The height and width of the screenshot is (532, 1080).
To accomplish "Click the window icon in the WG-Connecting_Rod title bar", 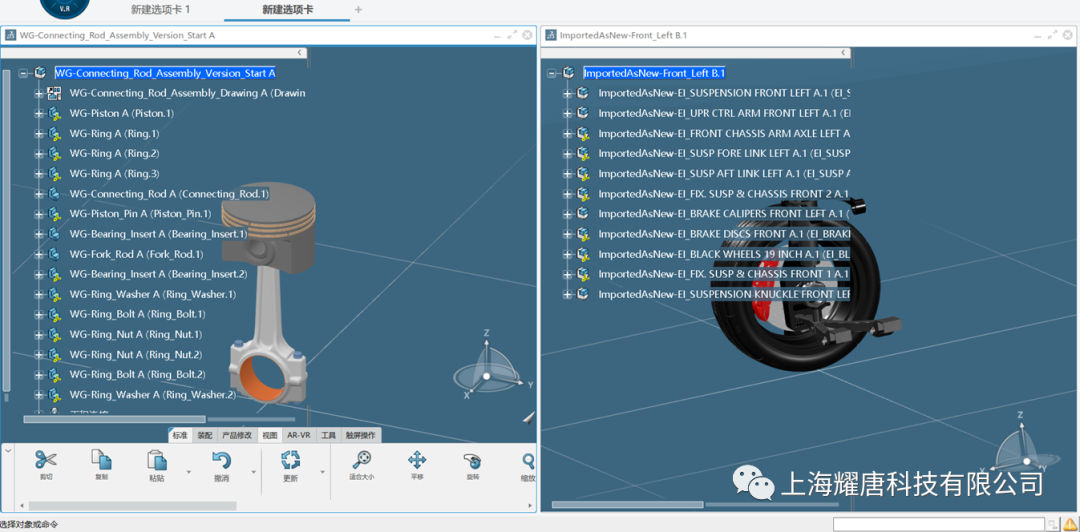I will (10, 34).
